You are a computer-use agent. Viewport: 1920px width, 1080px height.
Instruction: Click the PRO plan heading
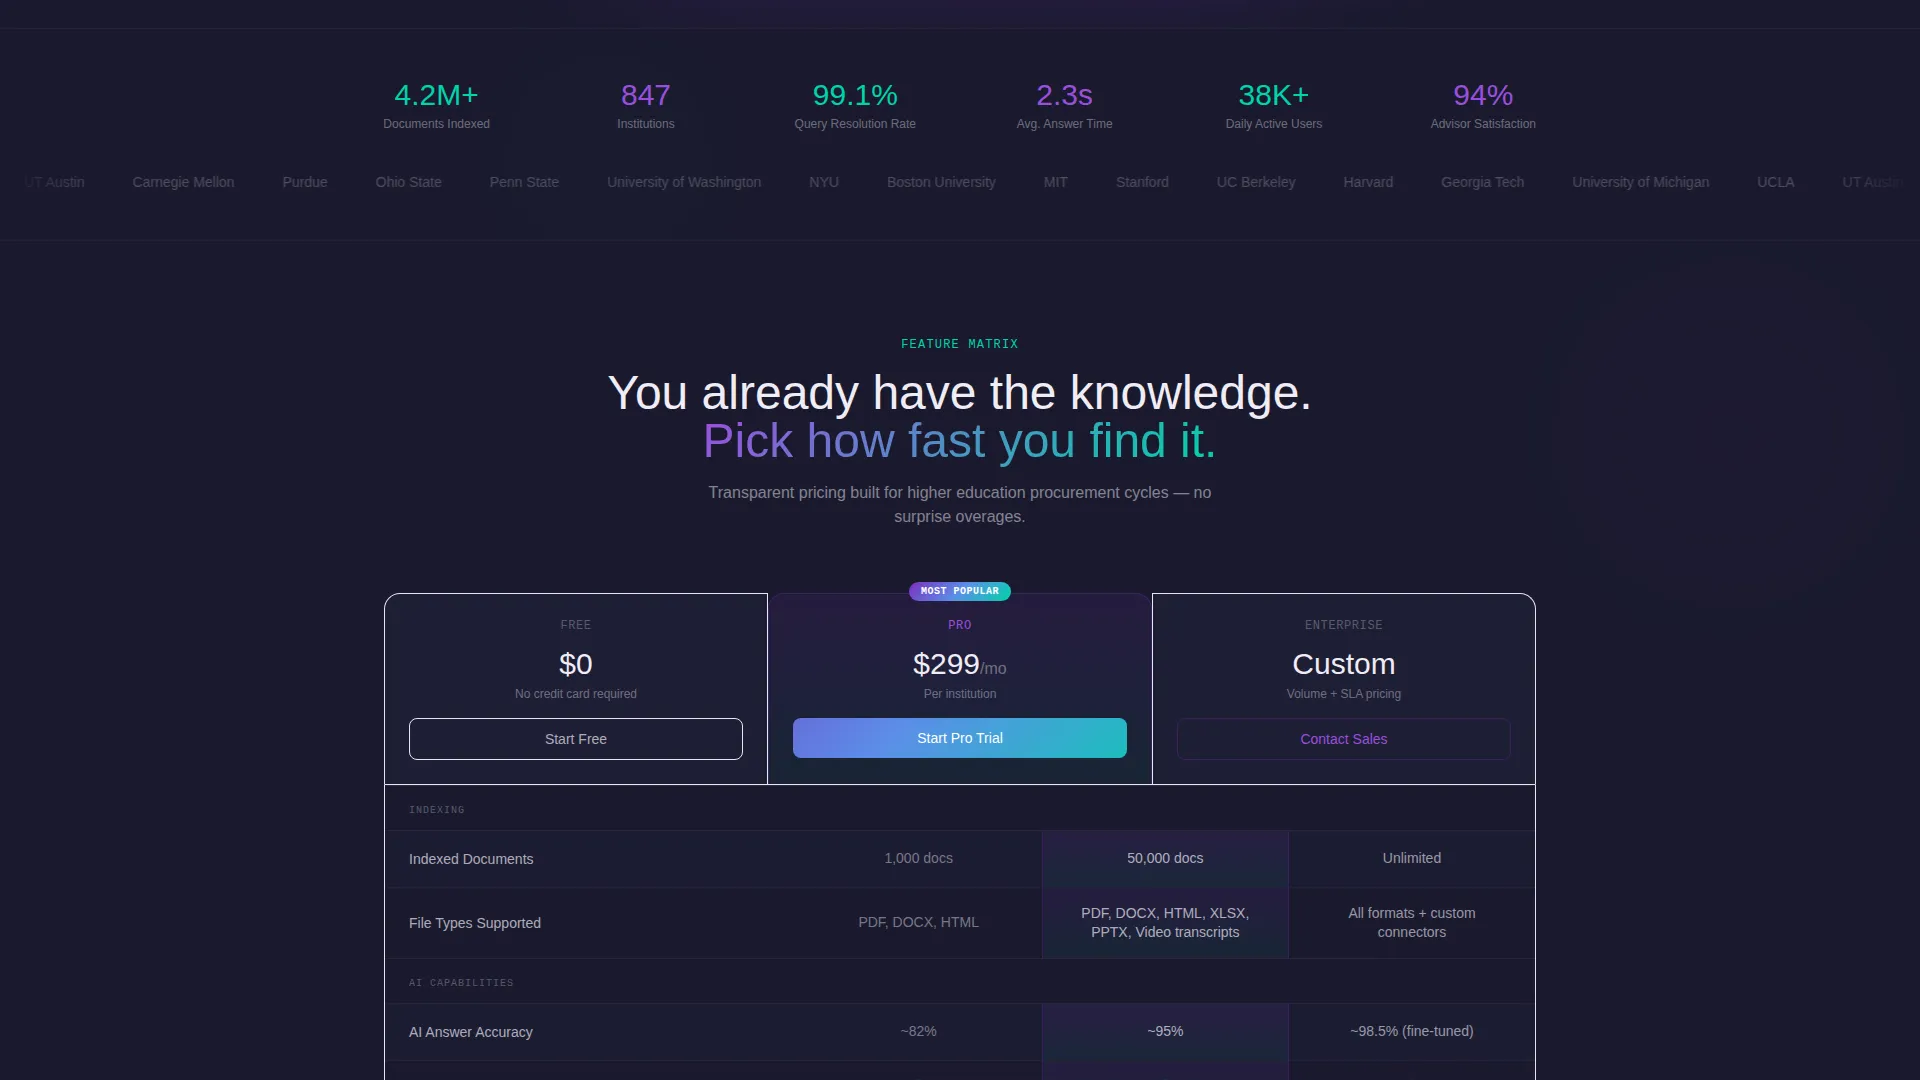tap(959, 625)
